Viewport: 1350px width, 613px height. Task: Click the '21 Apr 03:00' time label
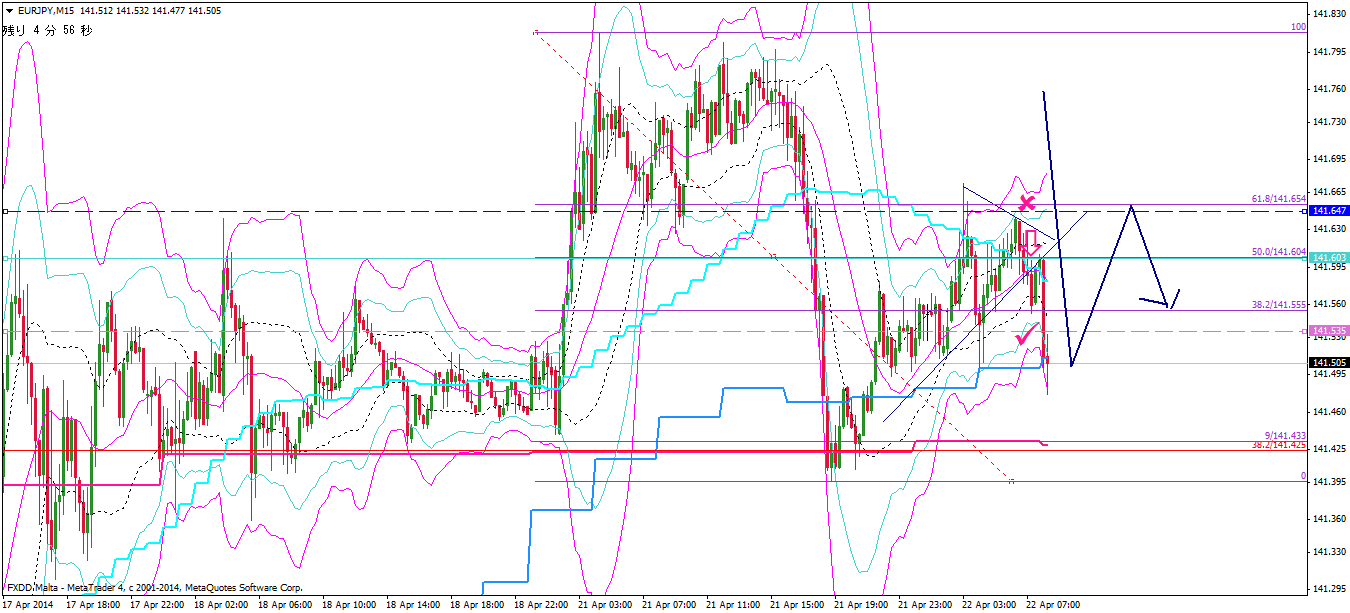(606, 605)
